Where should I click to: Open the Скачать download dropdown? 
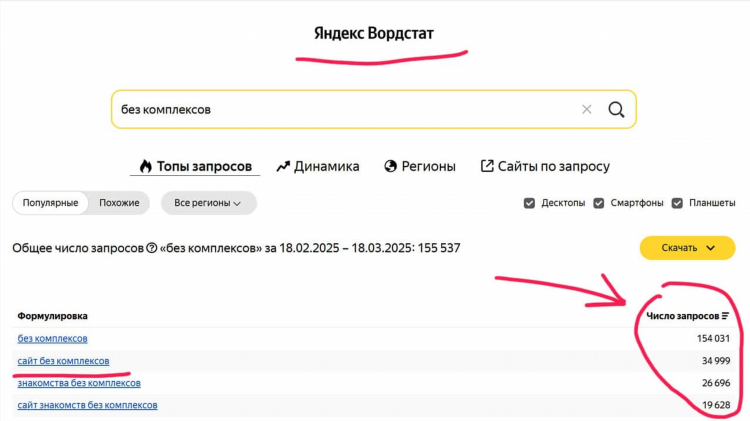click(x=687, y=248)
